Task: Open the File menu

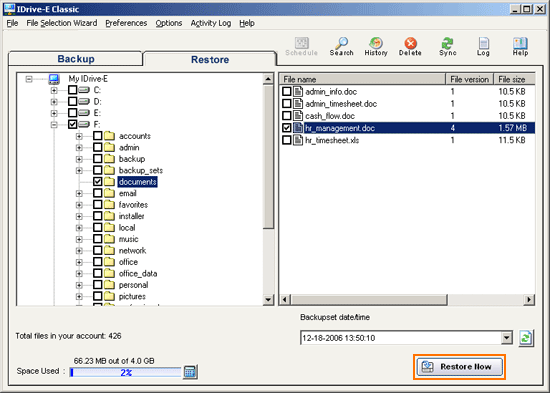Action: point(12,23)
